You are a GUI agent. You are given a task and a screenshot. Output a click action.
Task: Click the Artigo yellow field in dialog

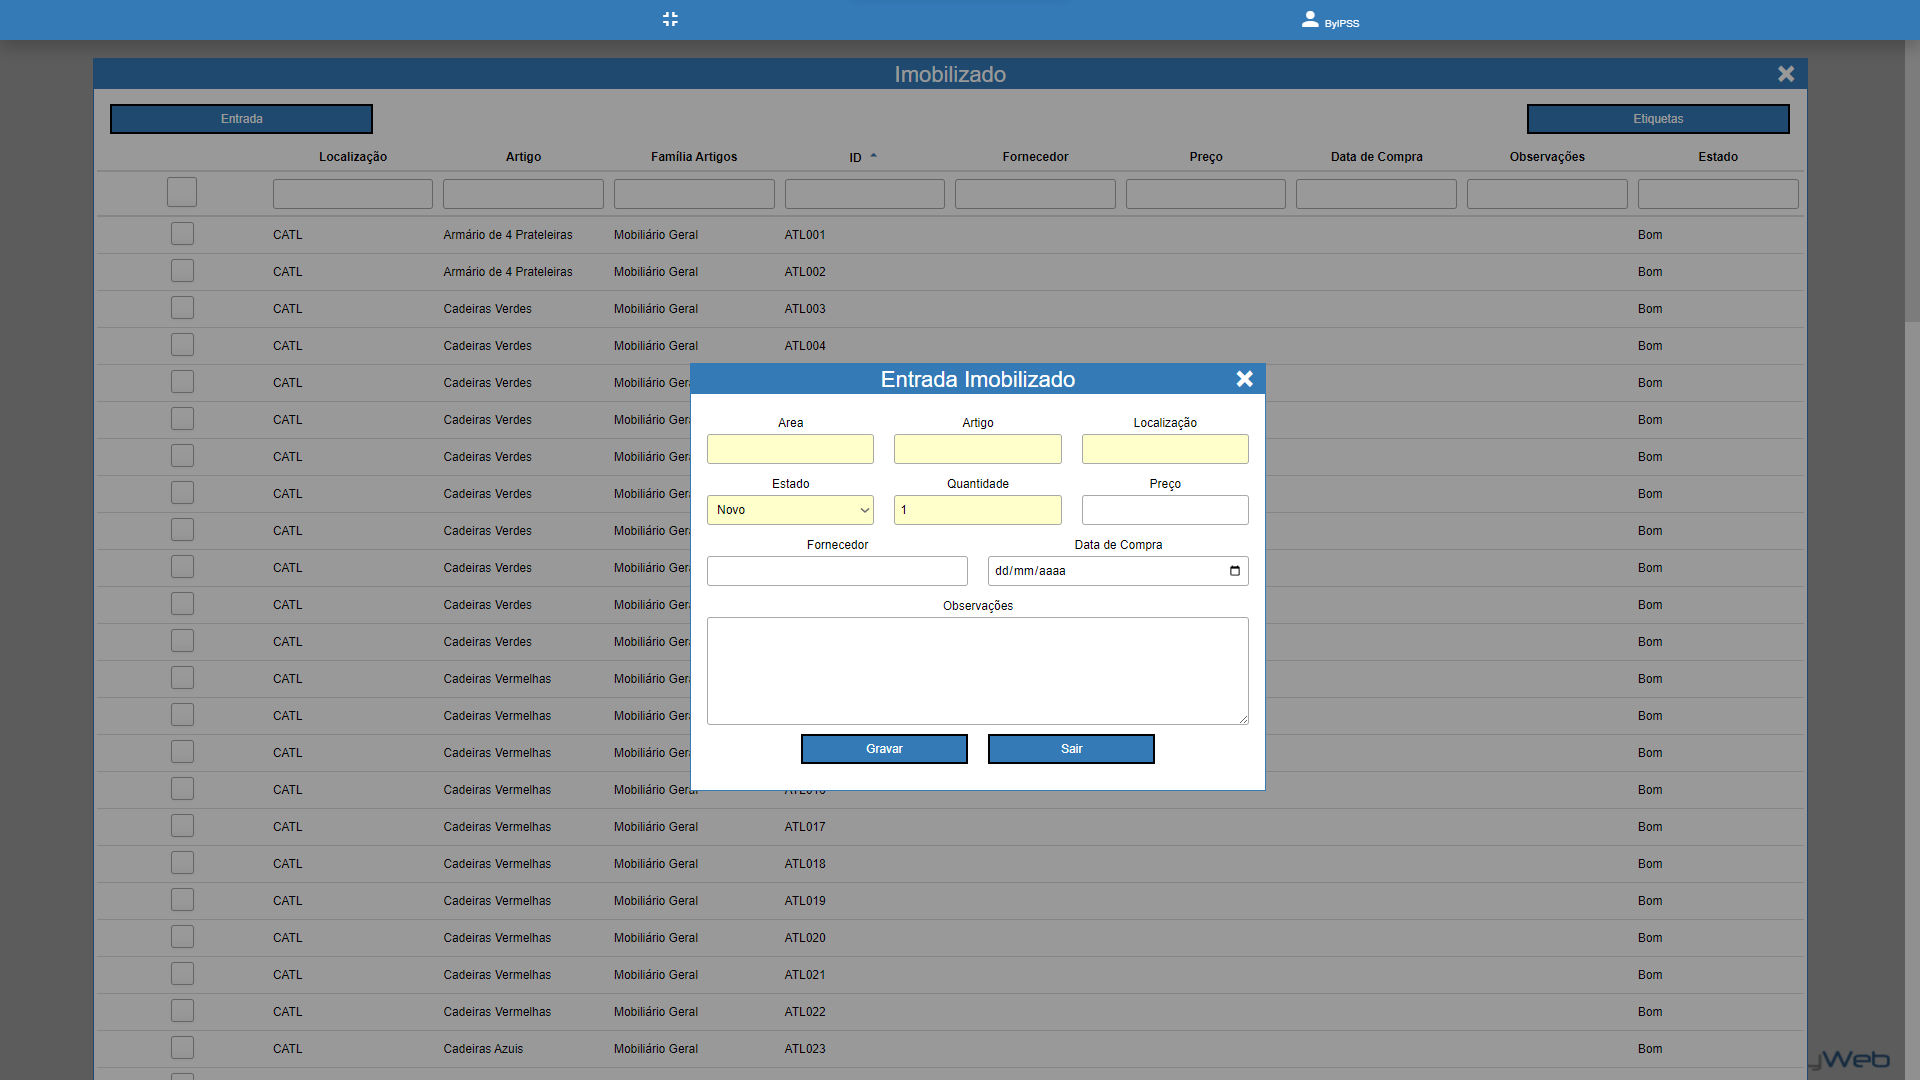977,449
